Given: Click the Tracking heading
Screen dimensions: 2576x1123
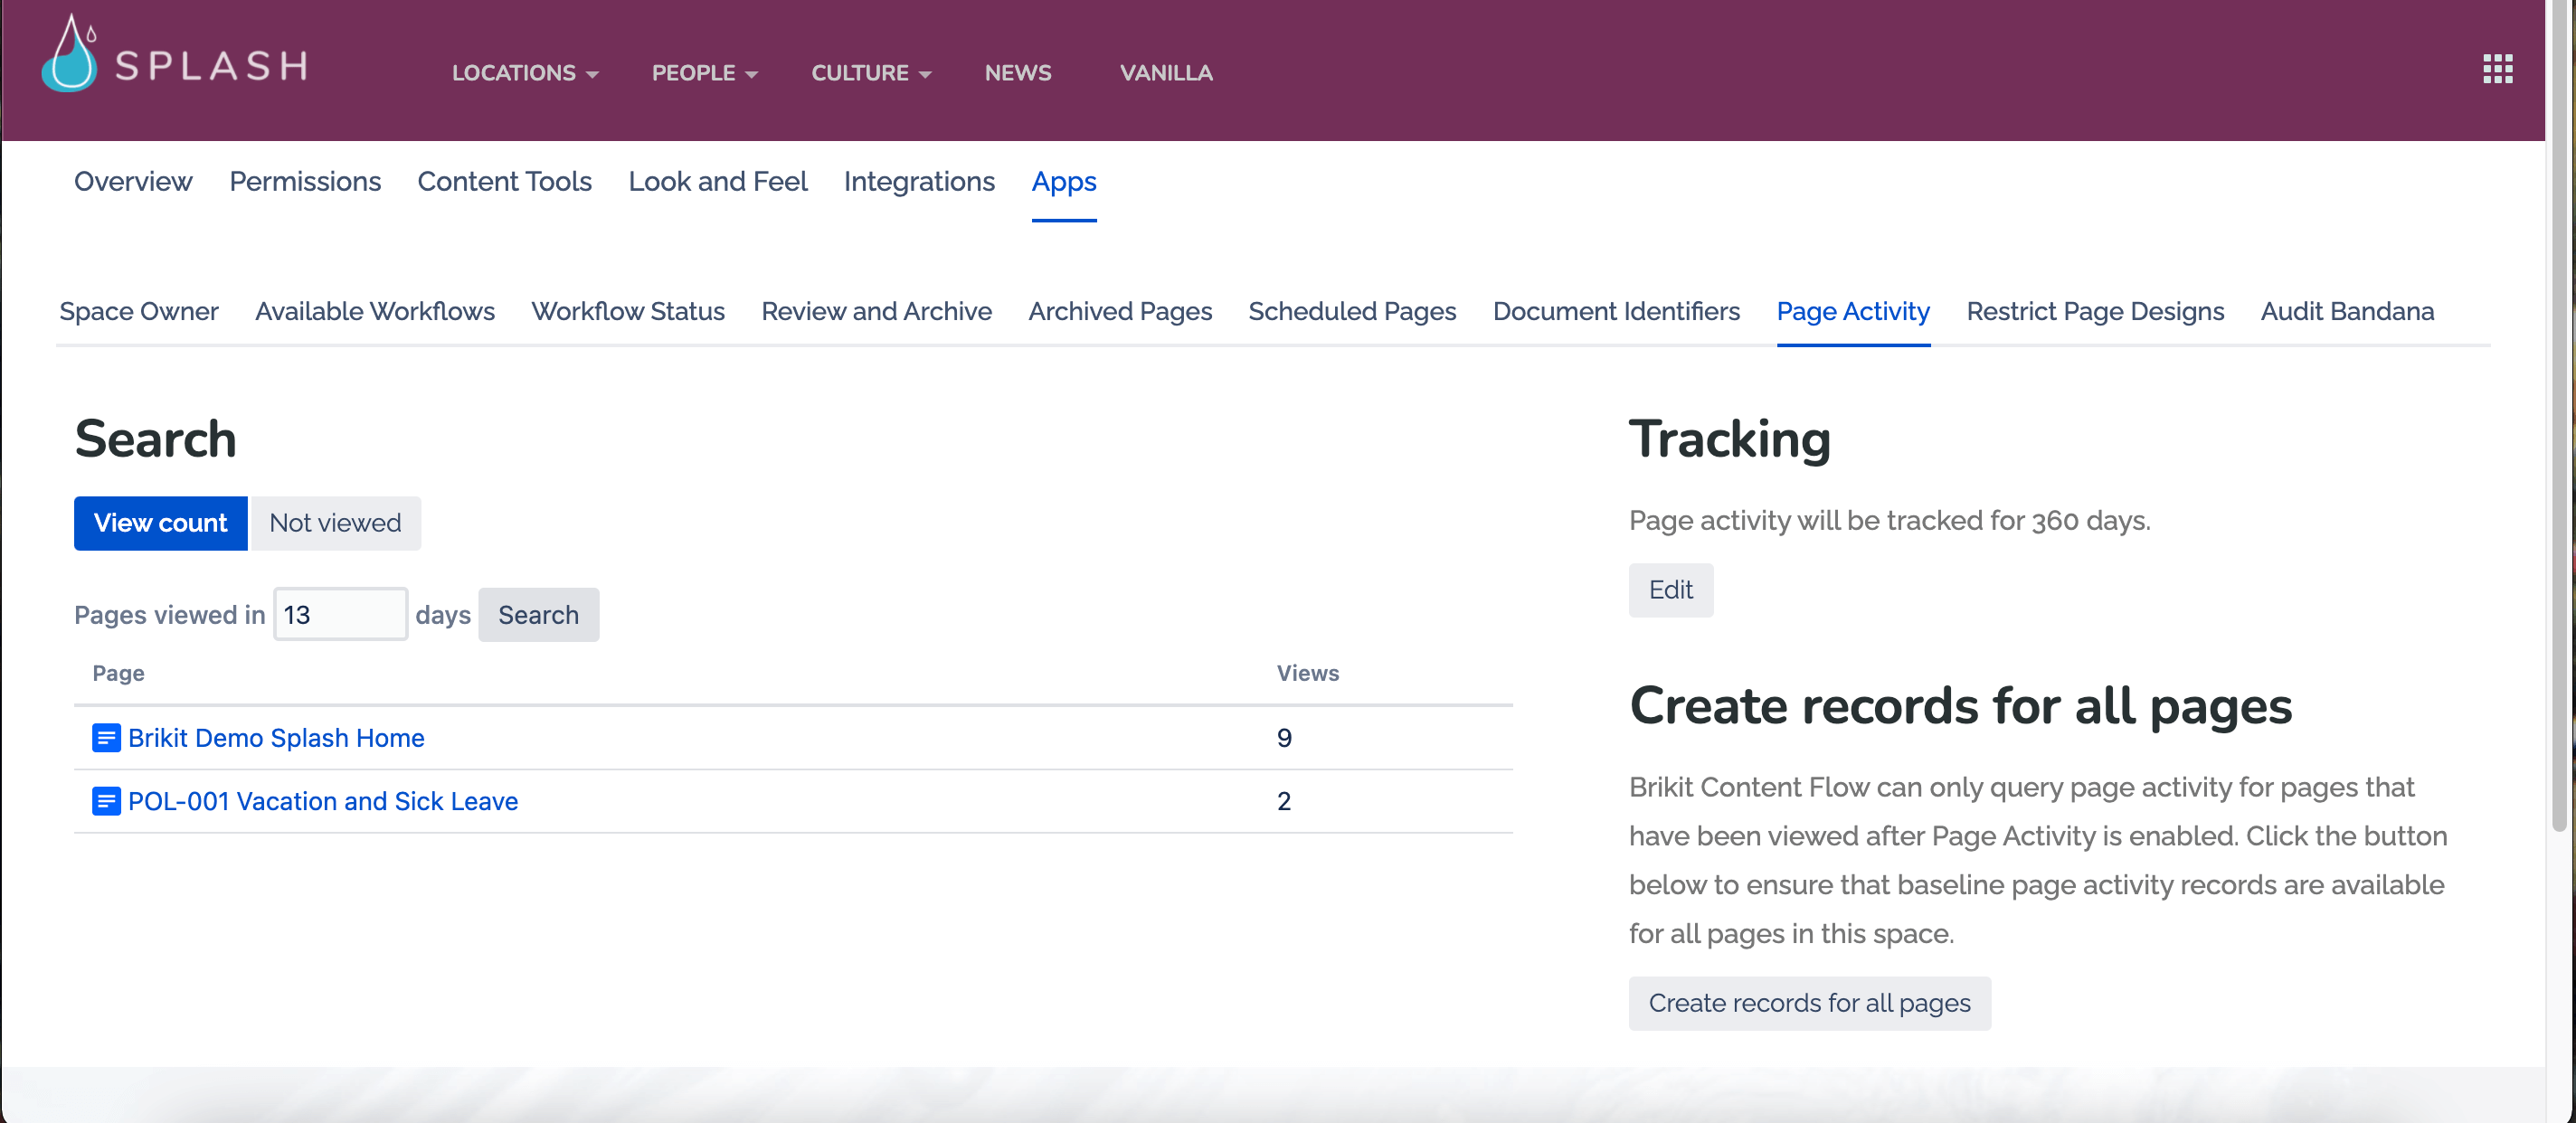Looking at the screenshot, I should coord(1729,439).
